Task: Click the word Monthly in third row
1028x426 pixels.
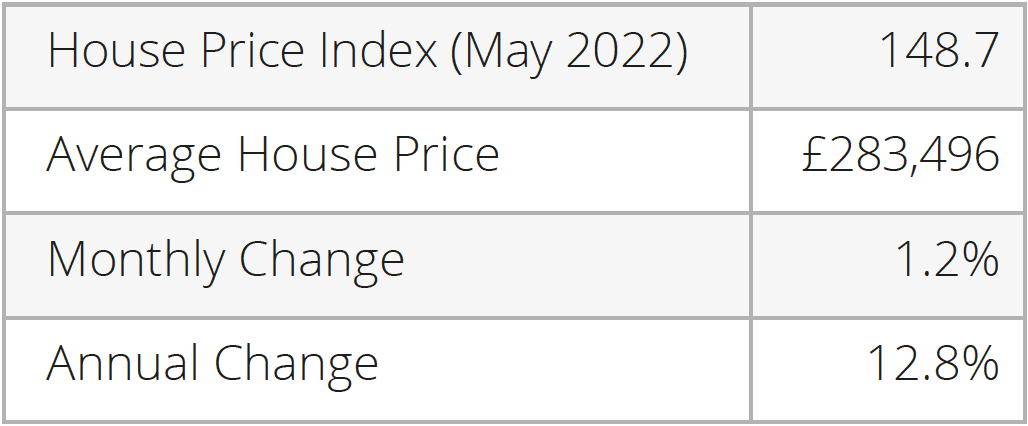Action: tap(136, 261)
